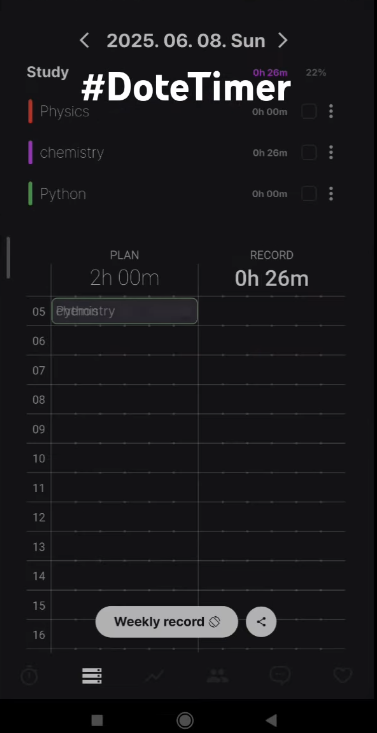
Task: Open the three-dot menu for Physics
Action: [x=331, y=111]
